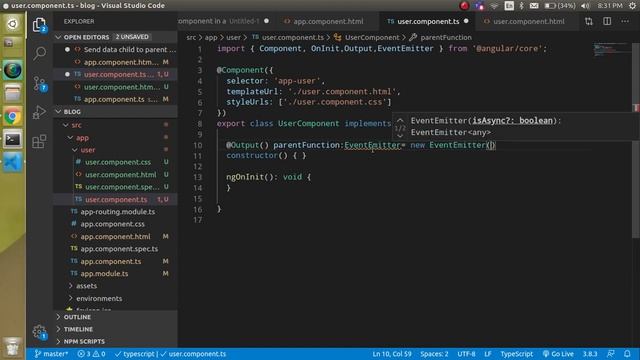Viewport: 640px width, 360px height.
Task: Open editor More Actions ellipsis menu
Action: click(625, 21)
